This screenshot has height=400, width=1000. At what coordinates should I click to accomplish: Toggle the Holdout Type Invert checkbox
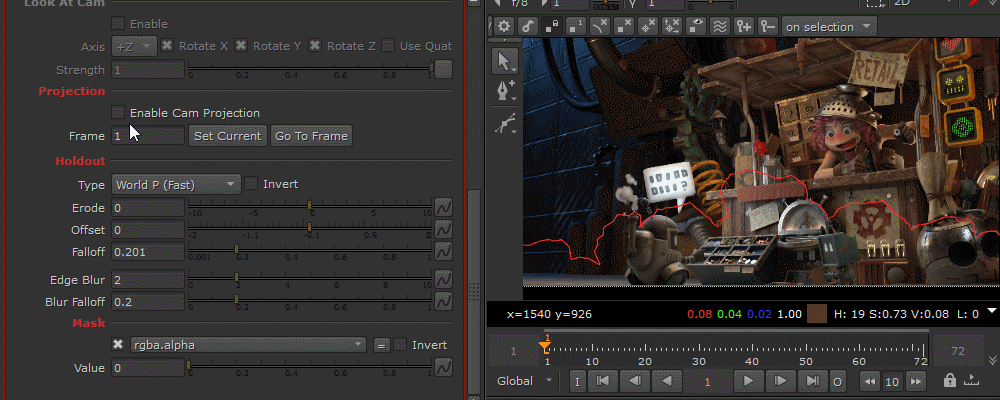pos(251,184)
